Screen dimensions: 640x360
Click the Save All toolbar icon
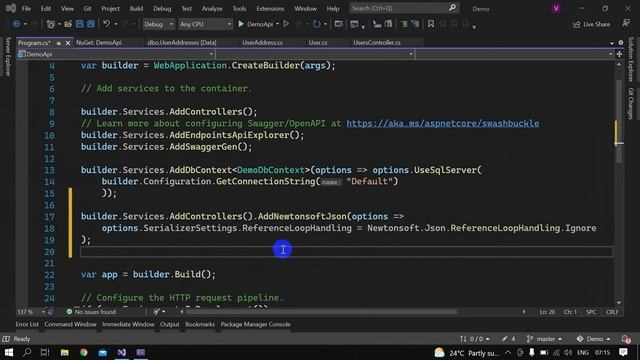coord(91,24)
